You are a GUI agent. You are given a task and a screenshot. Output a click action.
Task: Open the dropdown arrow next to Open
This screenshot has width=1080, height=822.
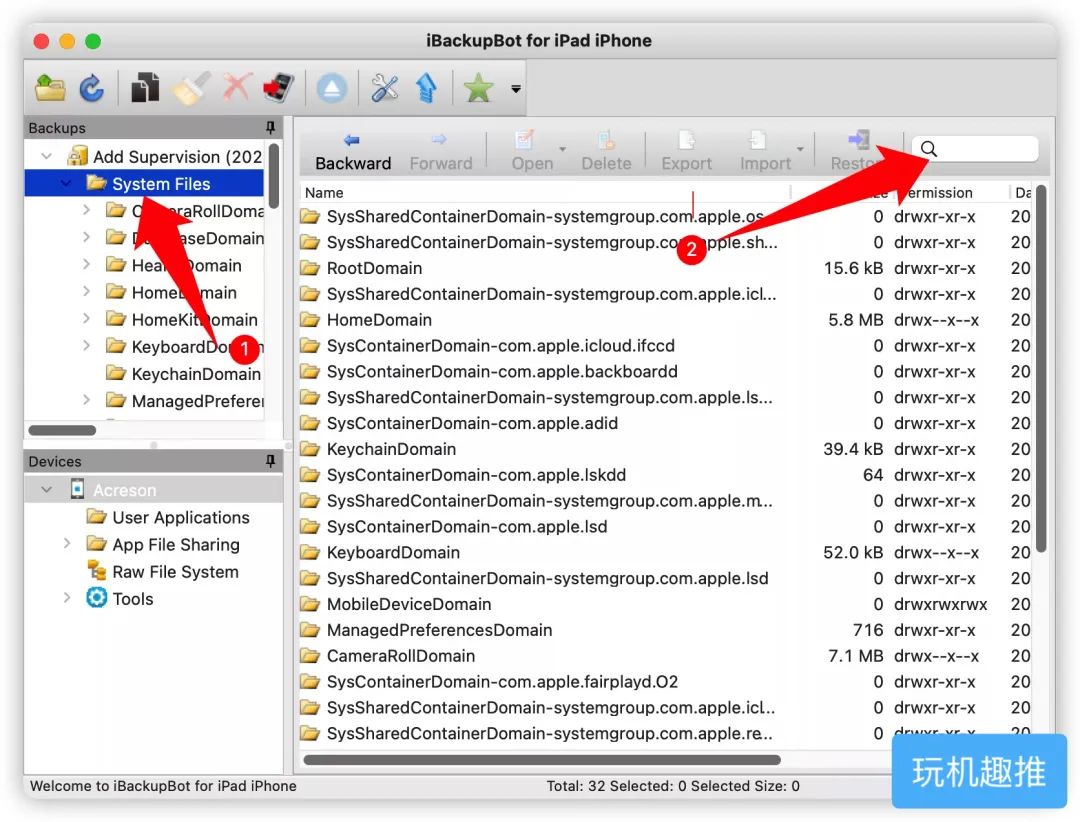pyautogui.click(x=563, y=150)
